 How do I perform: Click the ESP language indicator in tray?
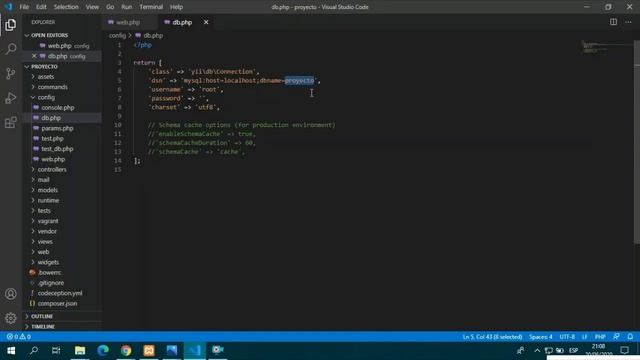(x=573, y=350)
